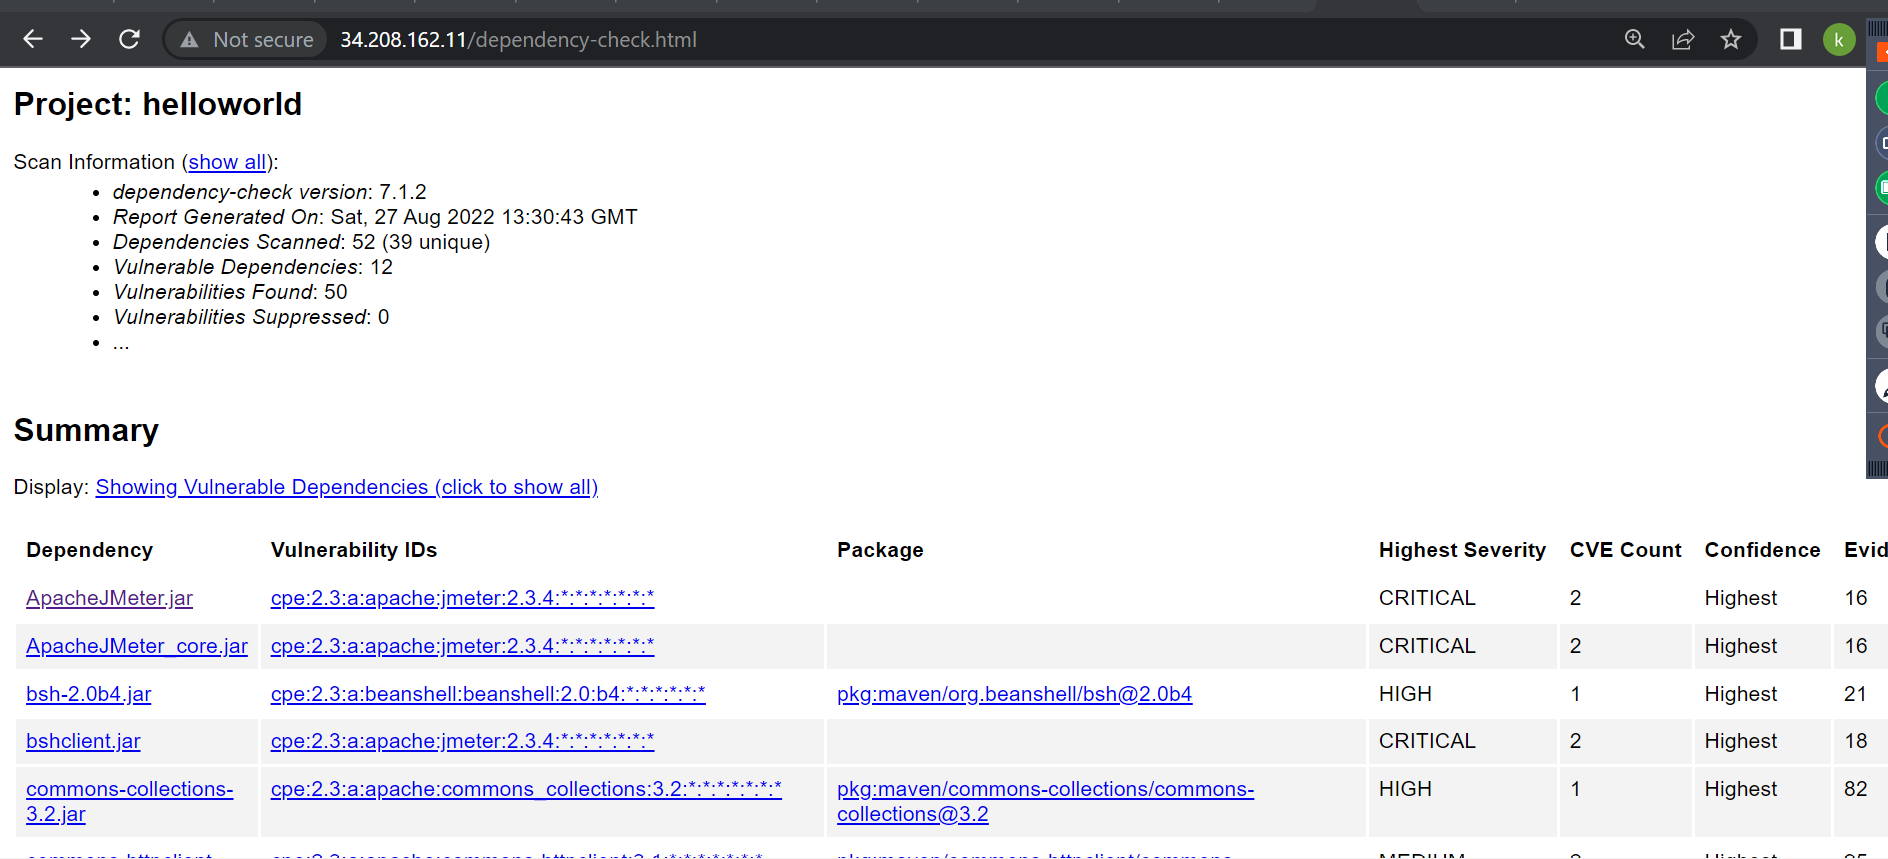This screenshot has width=1888, height=859.
Task: Open the CPE link for bshclient.jar
Action: point(462,741)
